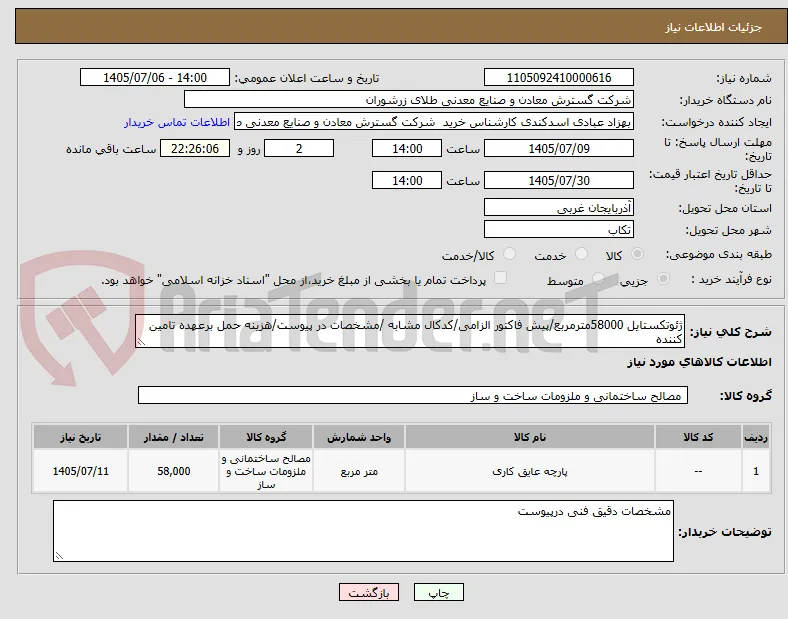Click the response deadline hour field
This screenshot has width=788, height=619.
pos(407,148)
